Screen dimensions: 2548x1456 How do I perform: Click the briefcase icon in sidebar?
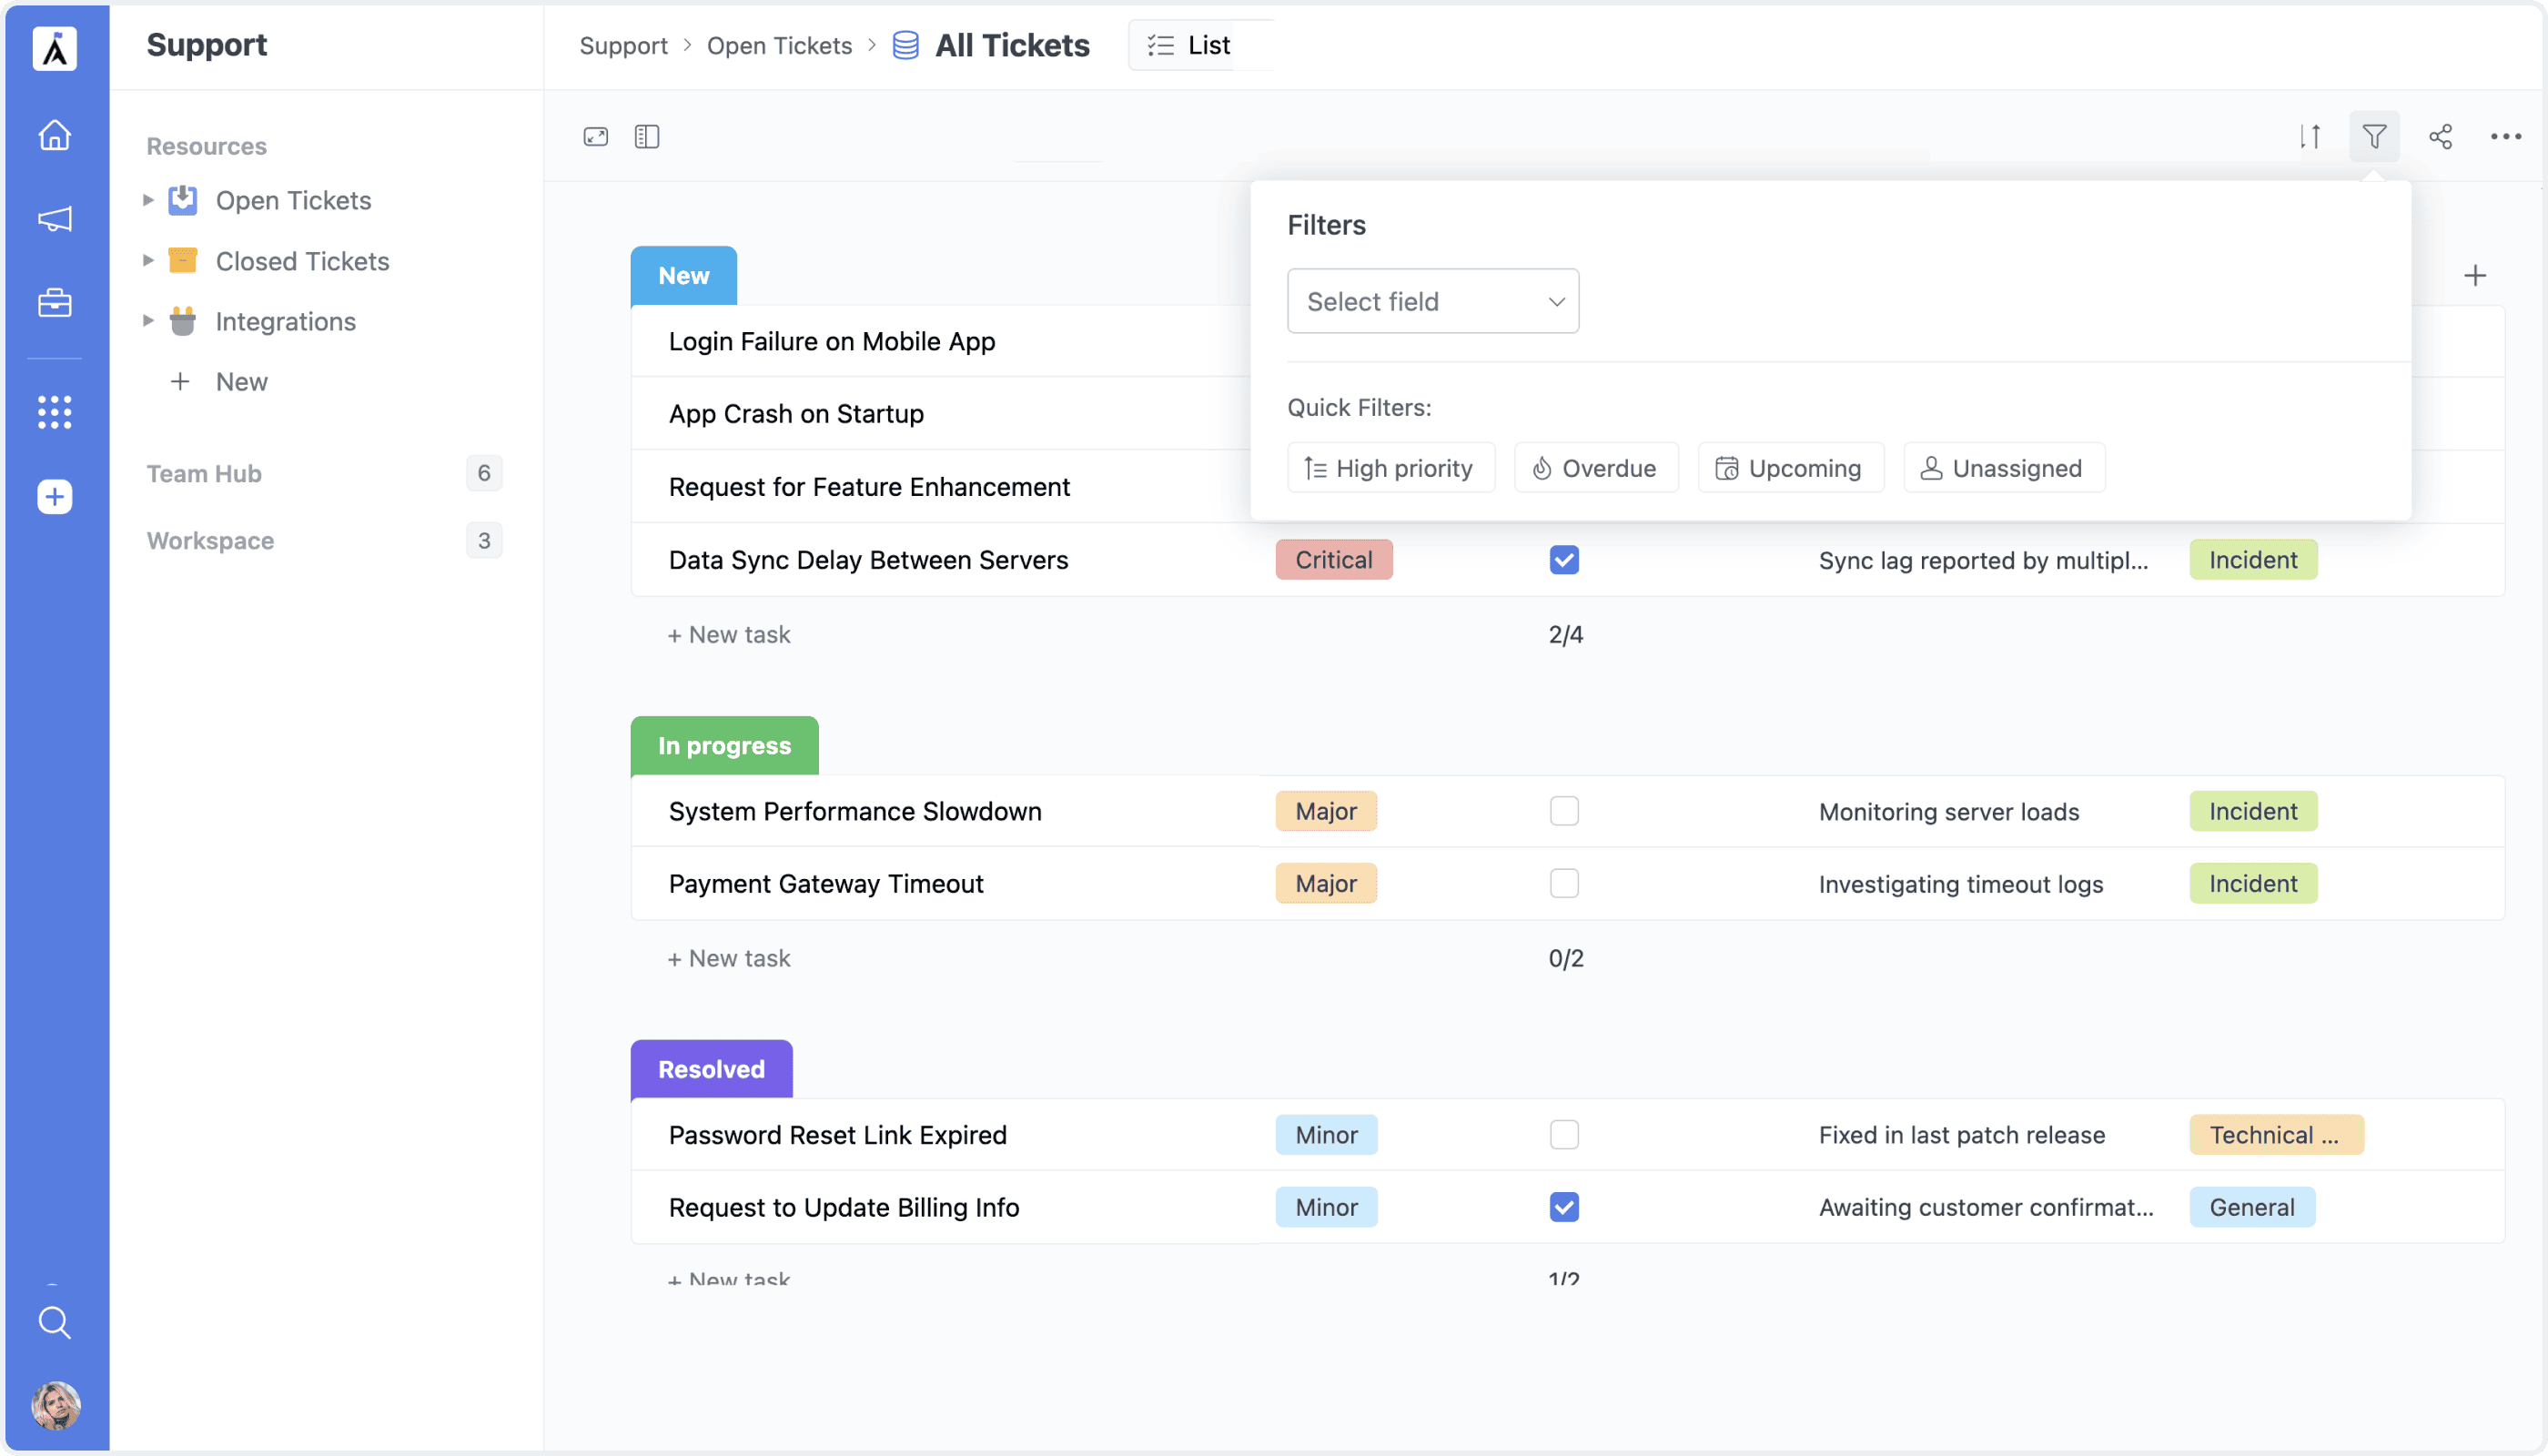(55, 303)
